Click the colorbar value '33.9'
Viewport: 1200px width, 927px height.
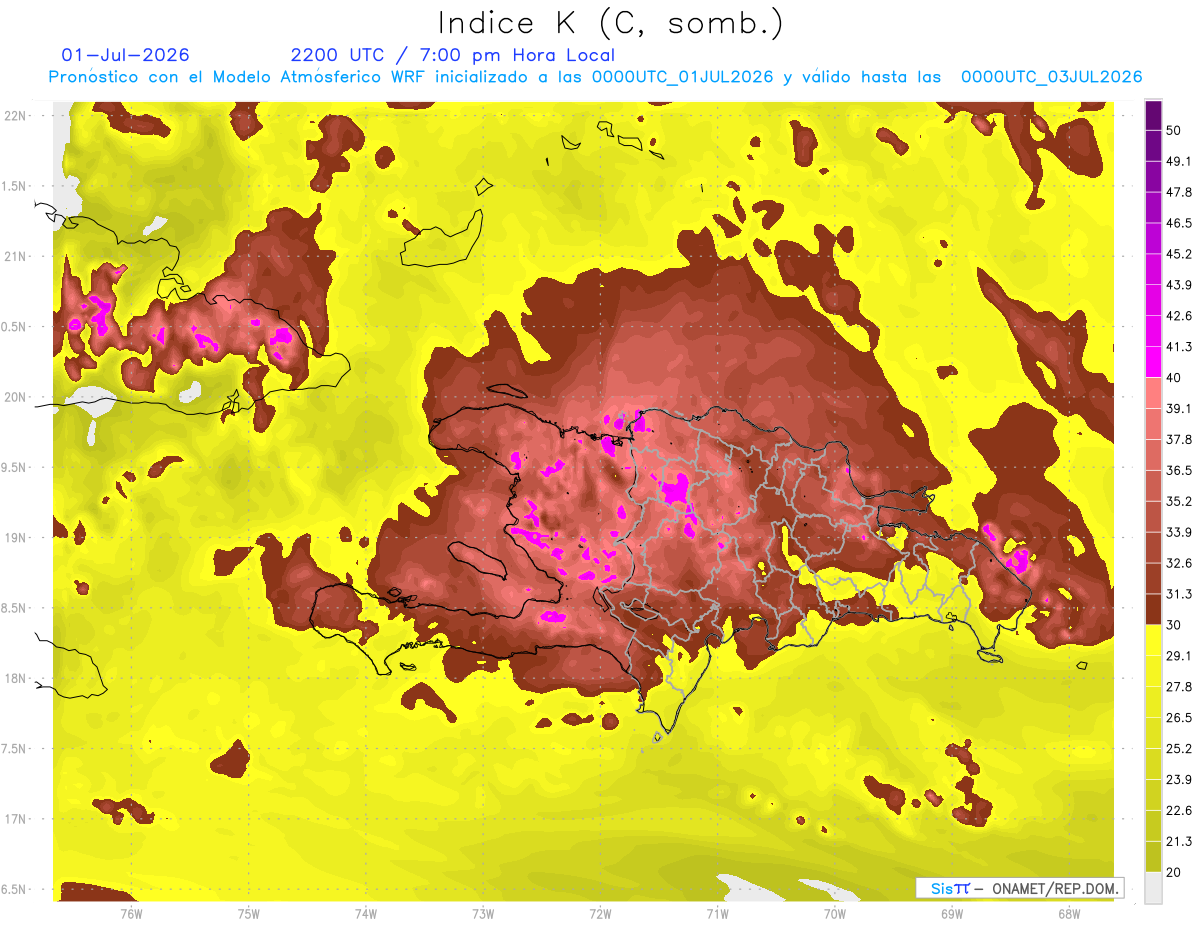(x=1178, y=532)
